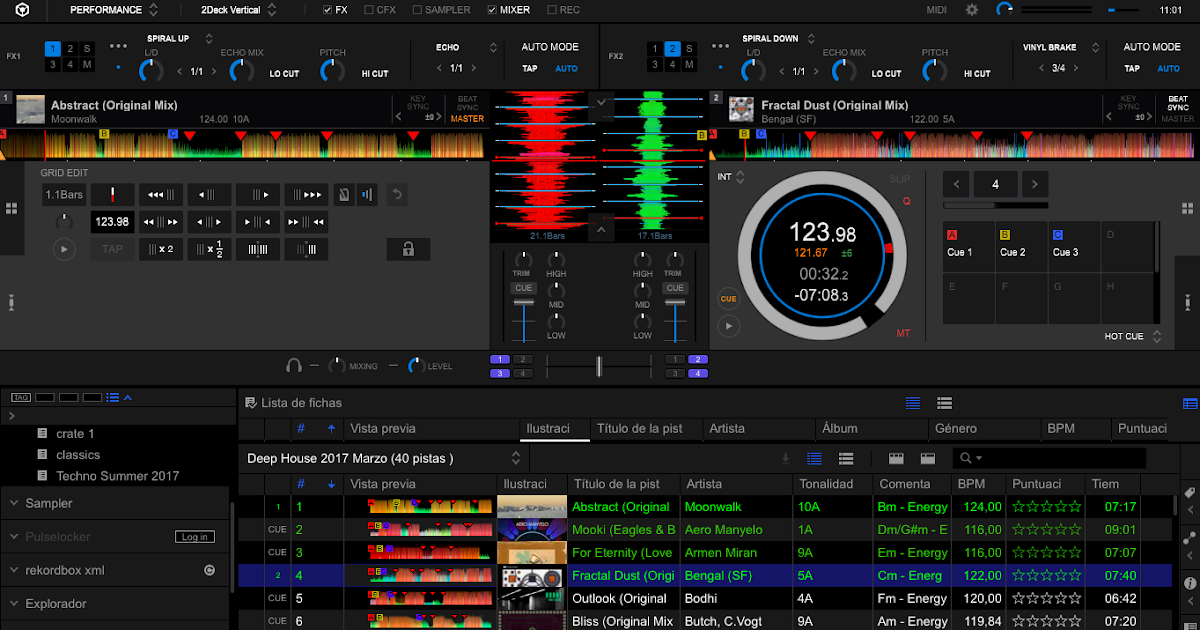This screenshot has height=630, width=1200.
Task: Lock the beat grid with padlock button
Action: tap(409, 249)
